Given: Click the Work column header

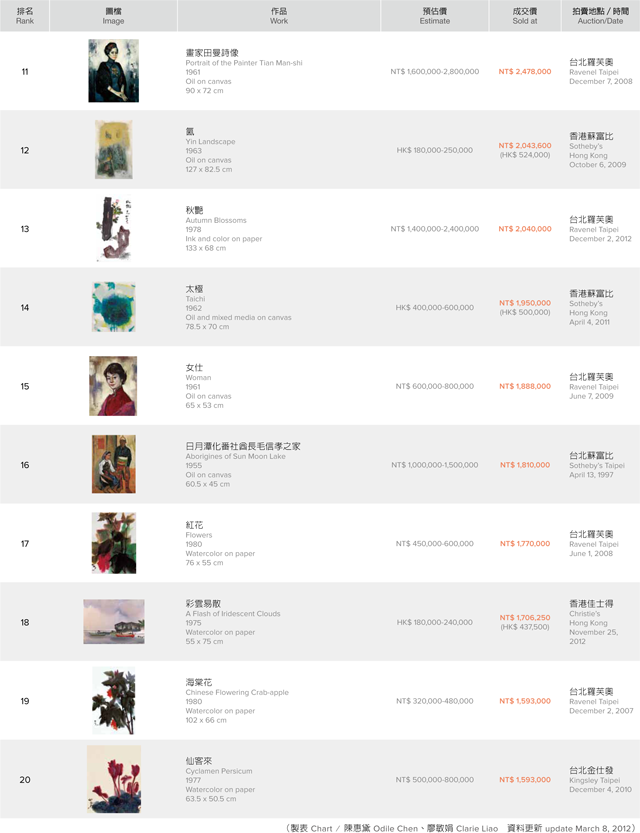Looking at the screenshot, I should pos(279,16).
